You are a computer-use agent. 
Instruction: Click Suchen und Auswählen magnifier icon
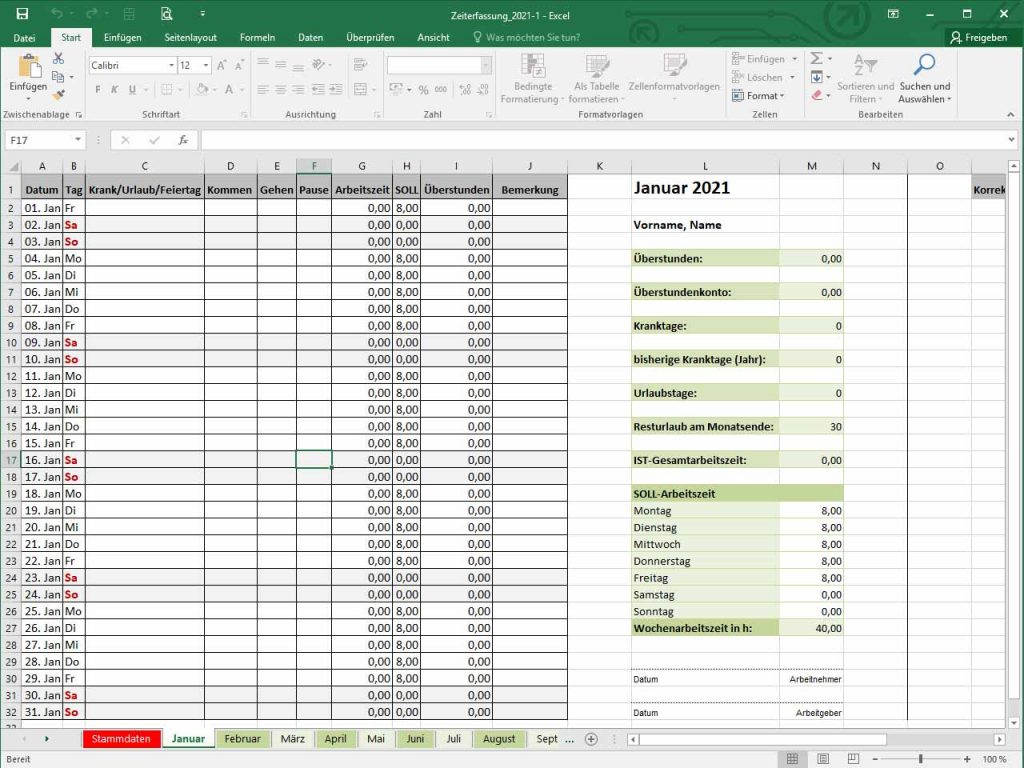point(925,63)
